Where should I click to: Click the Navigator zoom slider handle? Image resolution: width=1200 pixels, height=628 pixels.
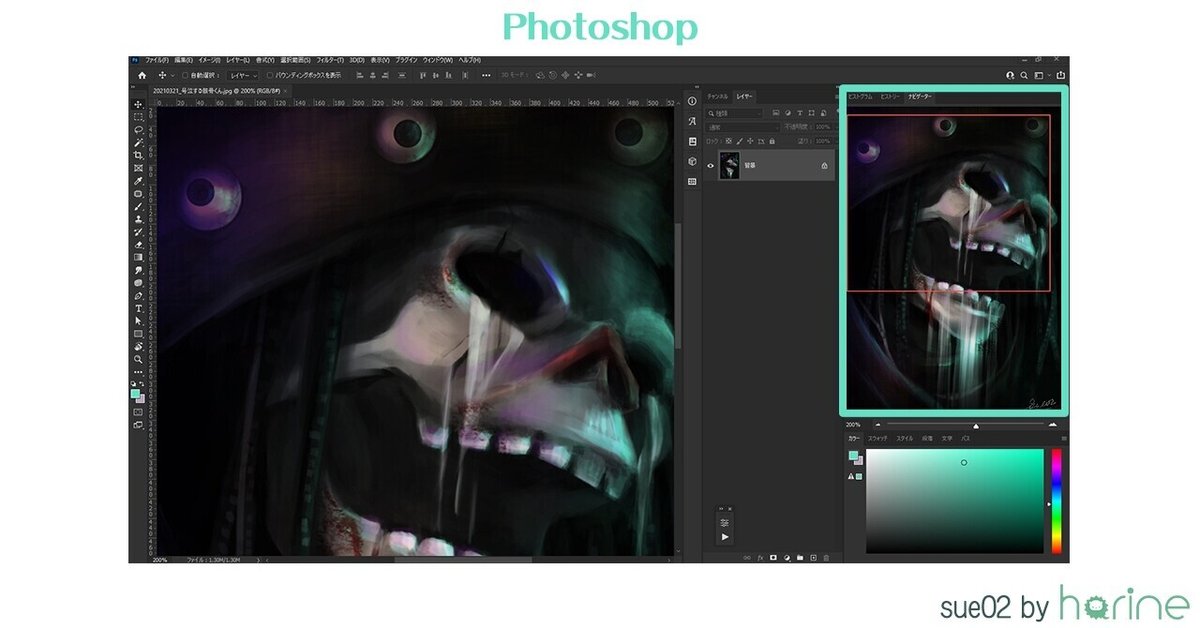(976, 426)
